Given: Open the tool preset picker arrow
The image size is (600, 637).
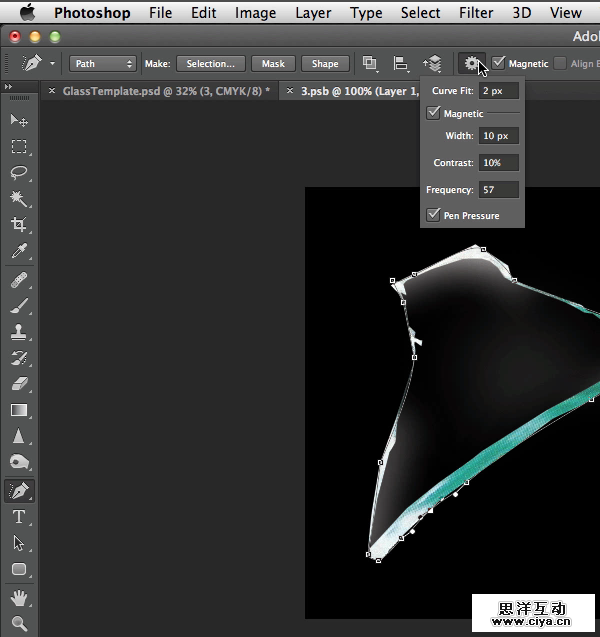Looking at the screenshot, I should point(52,63).
